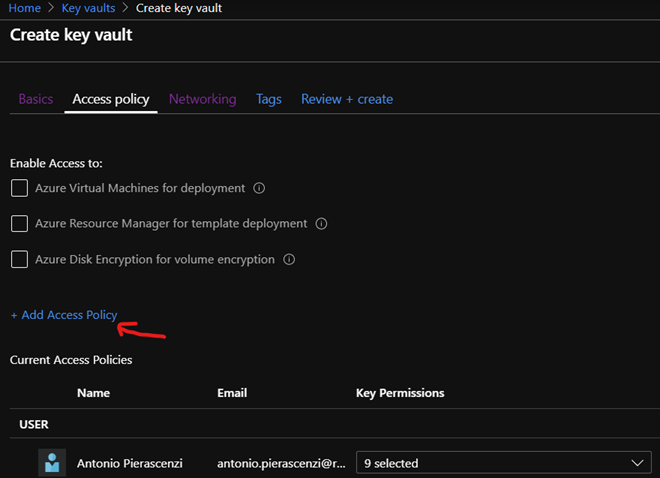Open info icon for Azure Resource Manager option
Viewport: 660px width, 478px height.
click(x=321, y=223)
